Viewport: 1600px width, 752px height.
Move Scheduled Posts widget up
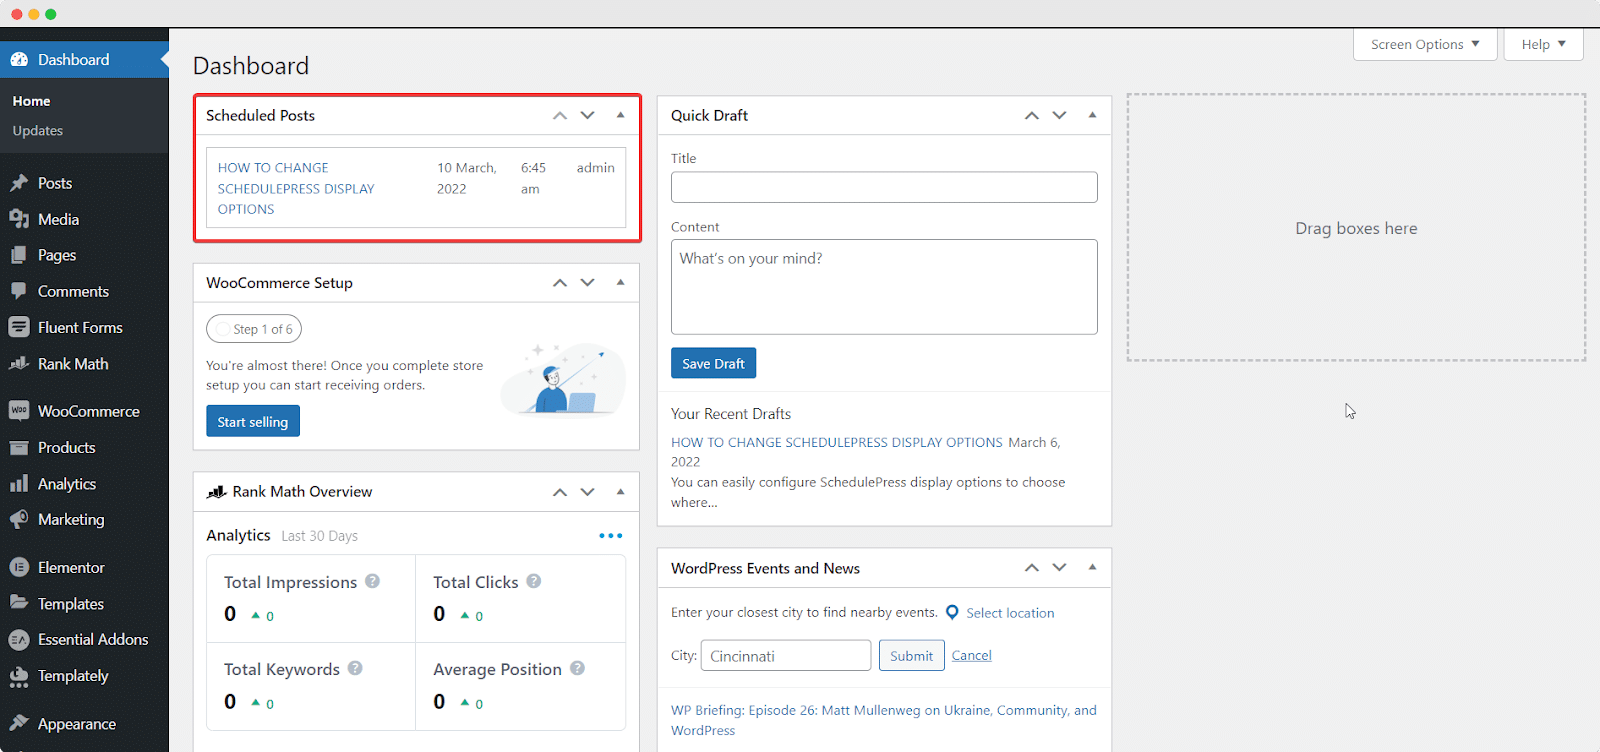coord(560,116)
